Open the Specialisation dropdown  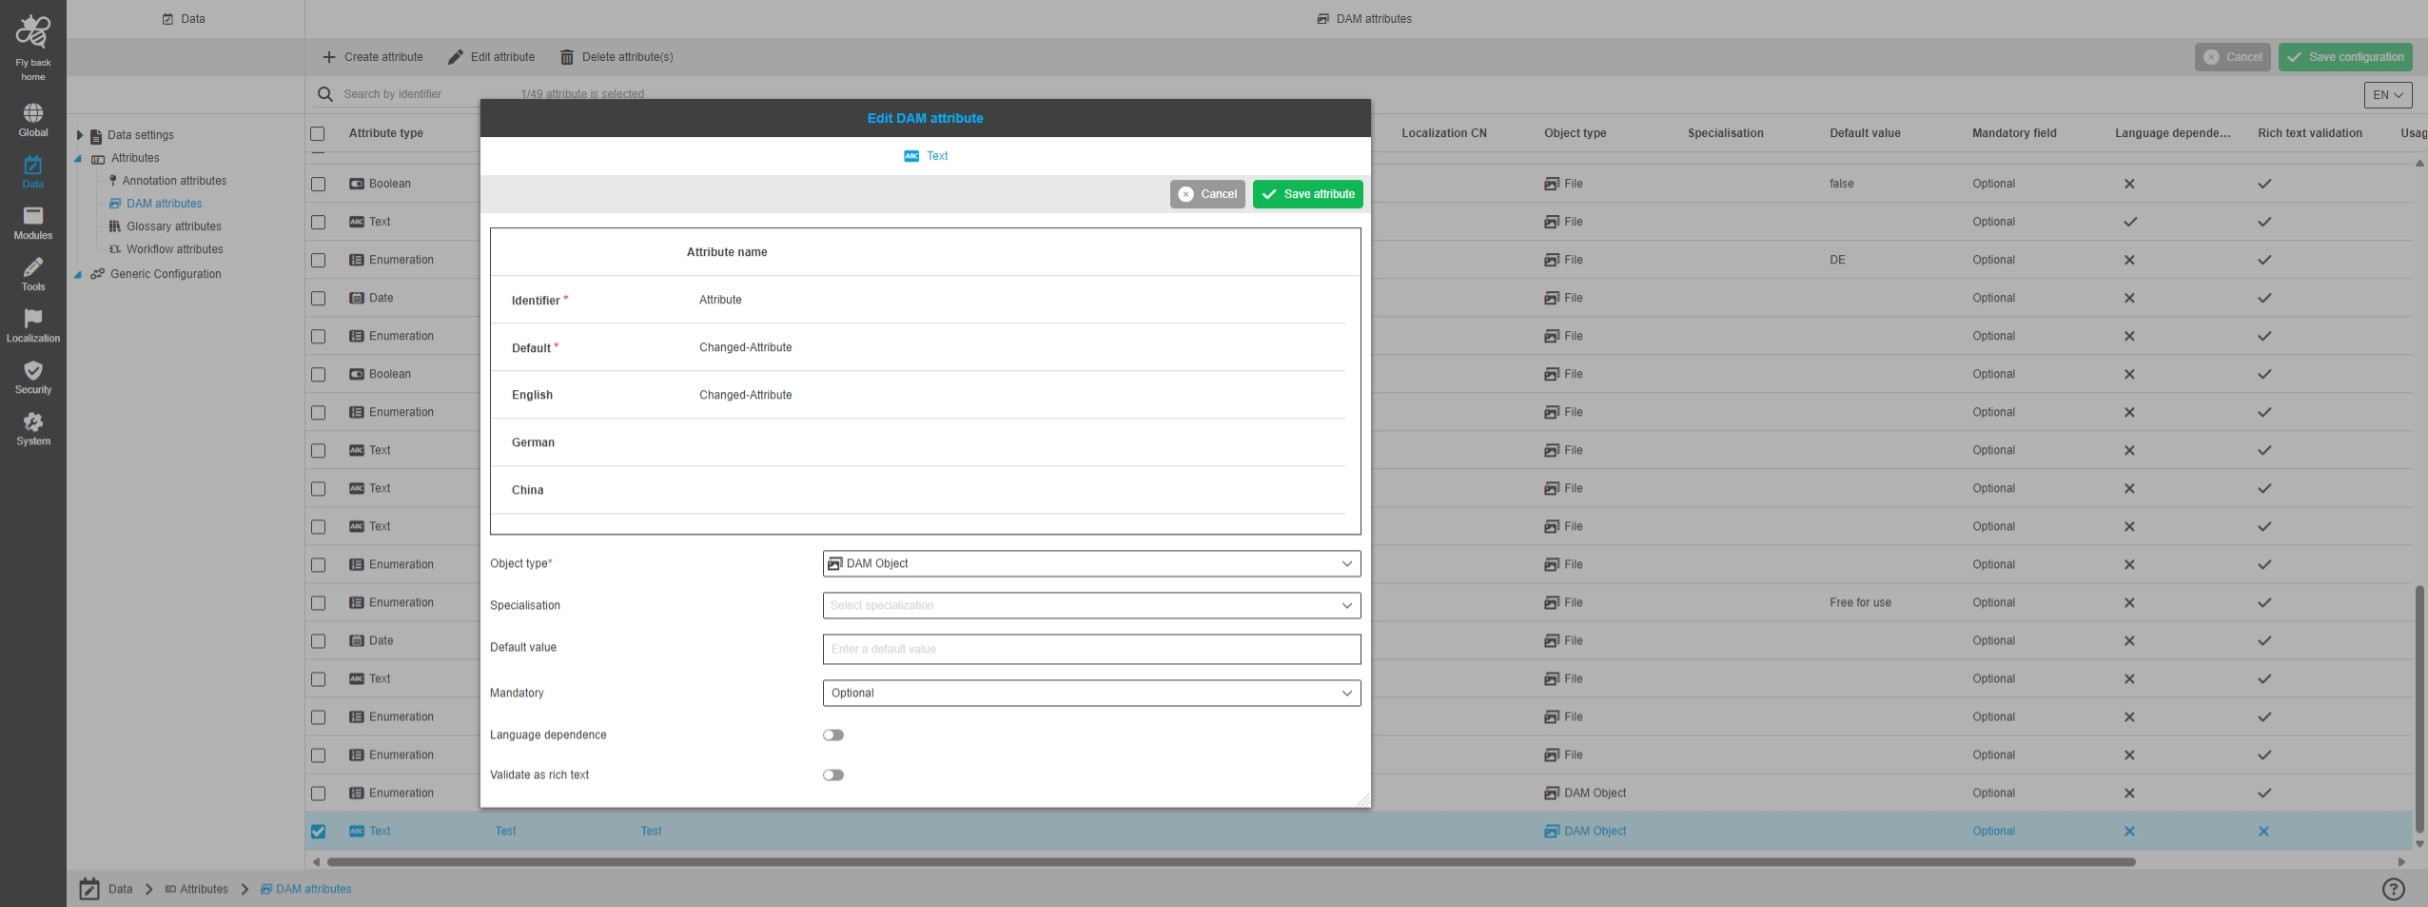tap(1091, 605)
